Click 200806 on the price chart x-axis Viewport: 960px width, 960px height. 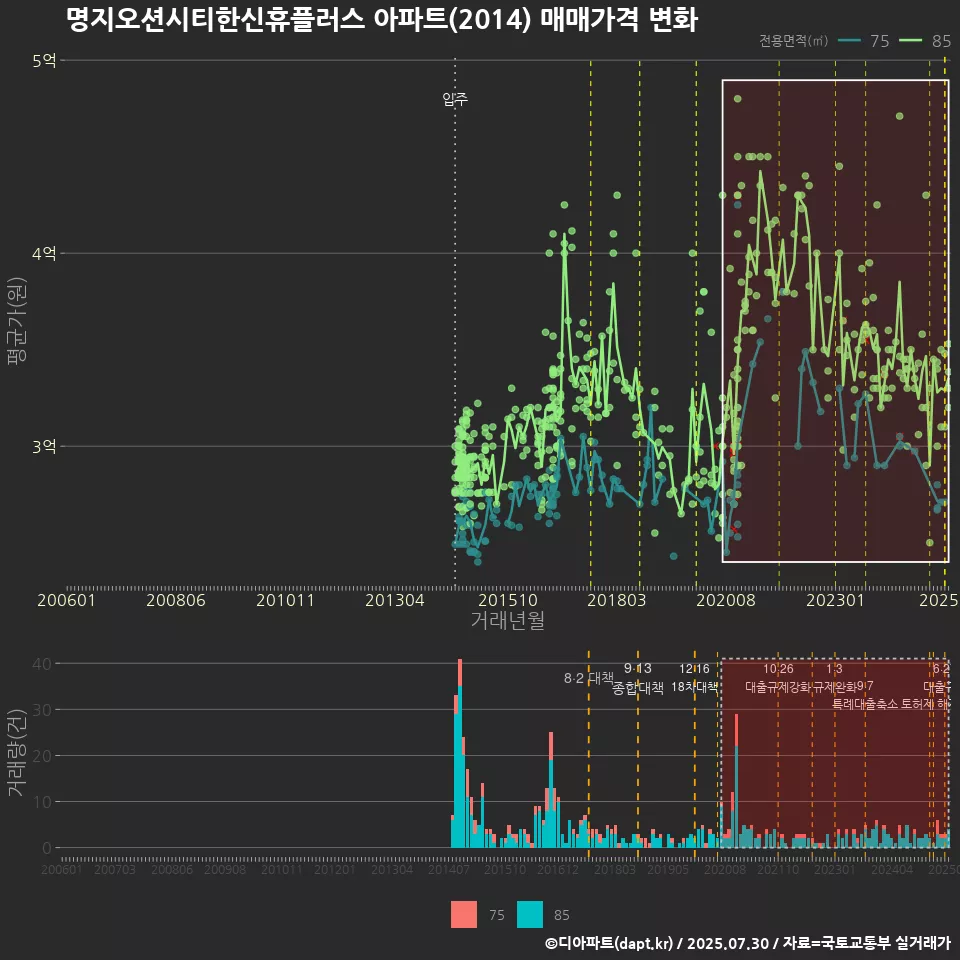[176, 600]
